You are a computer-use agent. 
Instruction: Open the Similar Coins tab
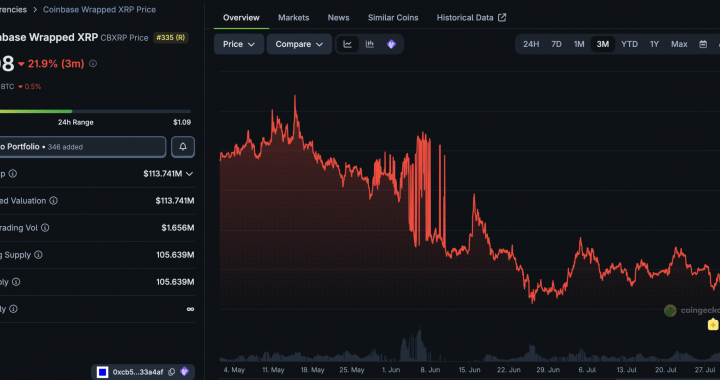click(x=393, y=17)
